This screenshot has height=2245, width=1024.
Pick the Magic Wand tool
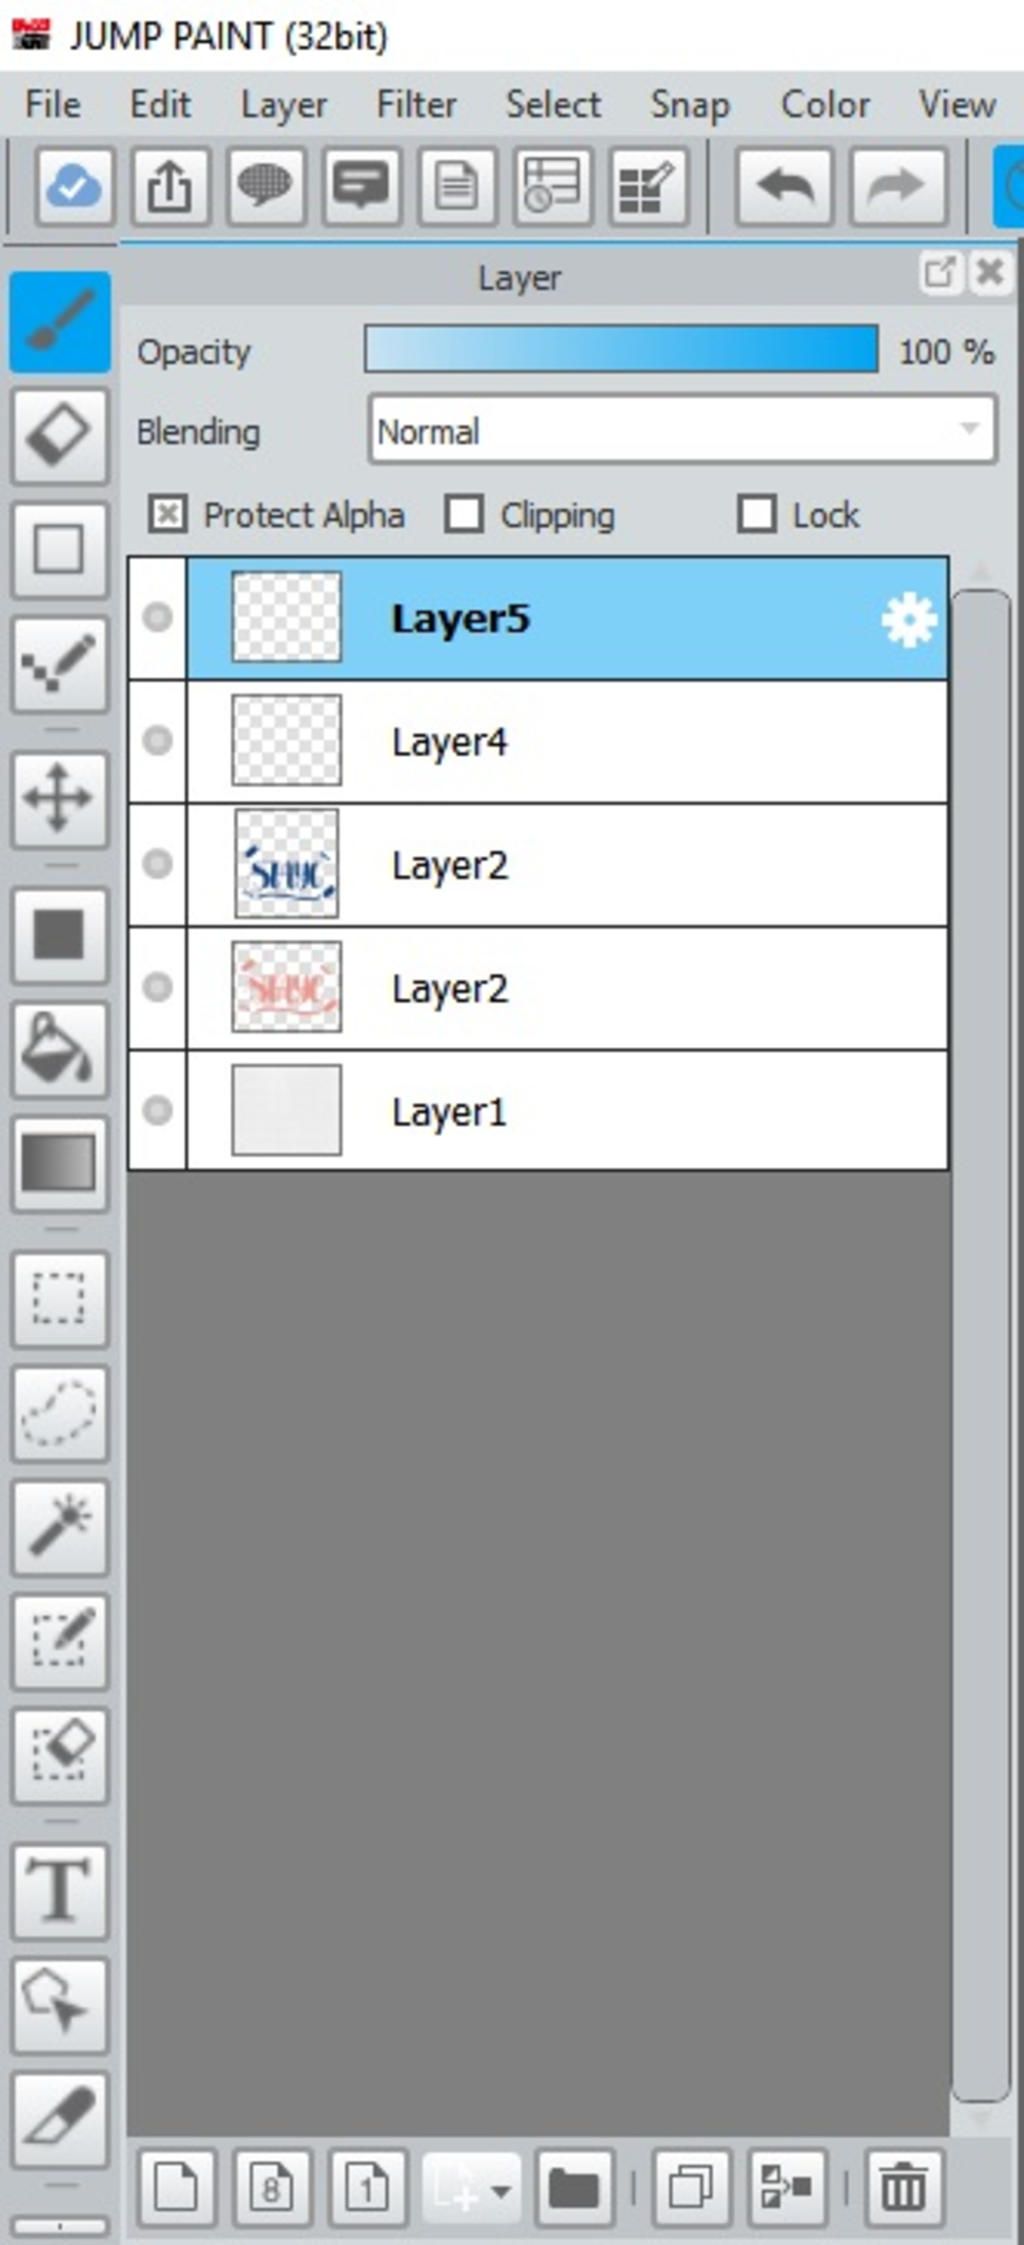click(59, 1526)
